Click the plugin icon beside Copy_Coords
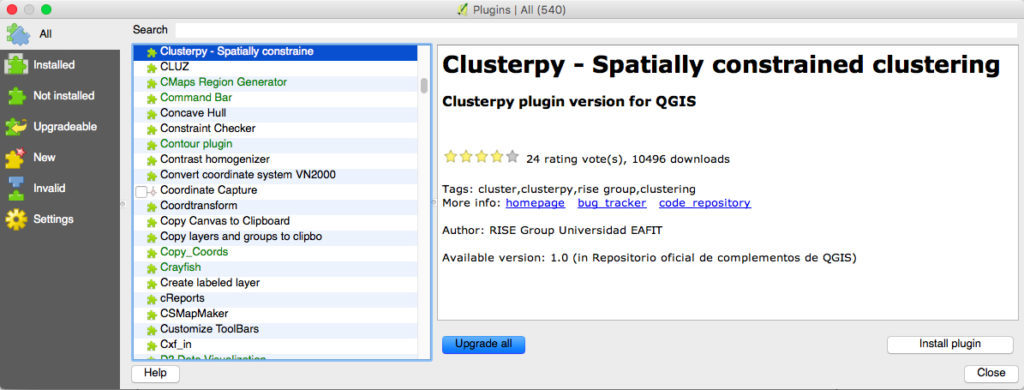This screenshot has height=390, width=1024. coord(152,253)
